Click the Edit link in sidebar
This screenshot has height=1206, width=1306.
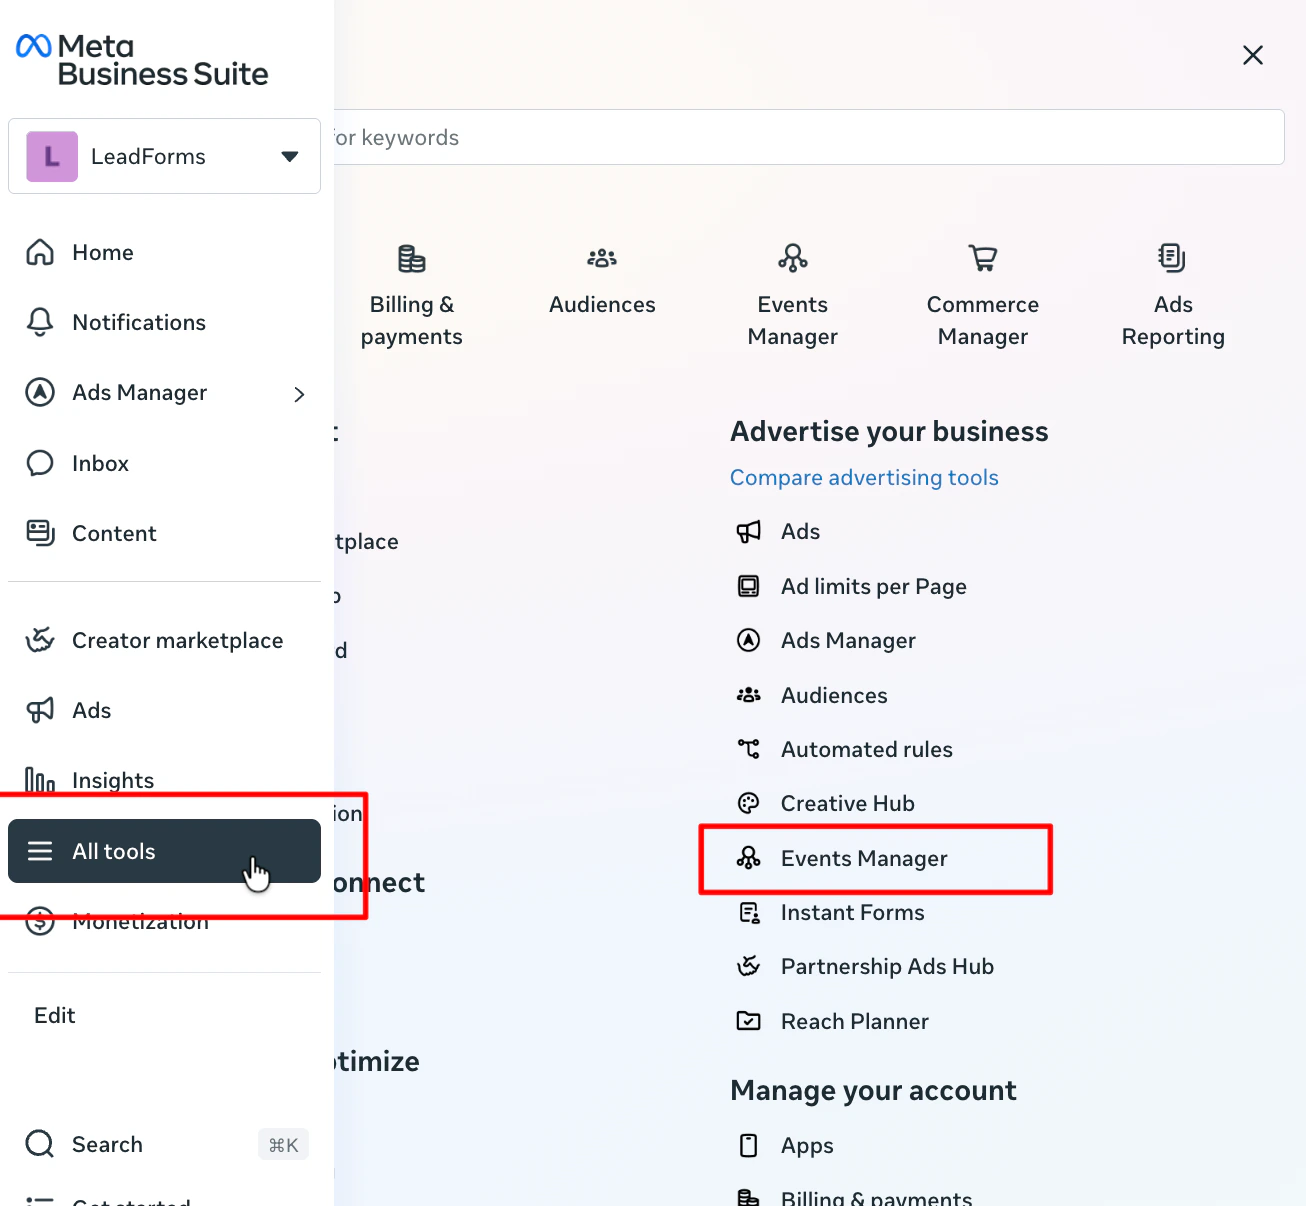tap(54, 1015)
